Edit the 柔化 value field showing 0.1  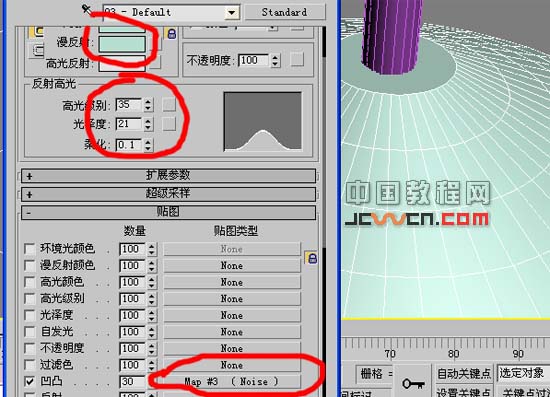pyautogui.click(x=129, y=144)
